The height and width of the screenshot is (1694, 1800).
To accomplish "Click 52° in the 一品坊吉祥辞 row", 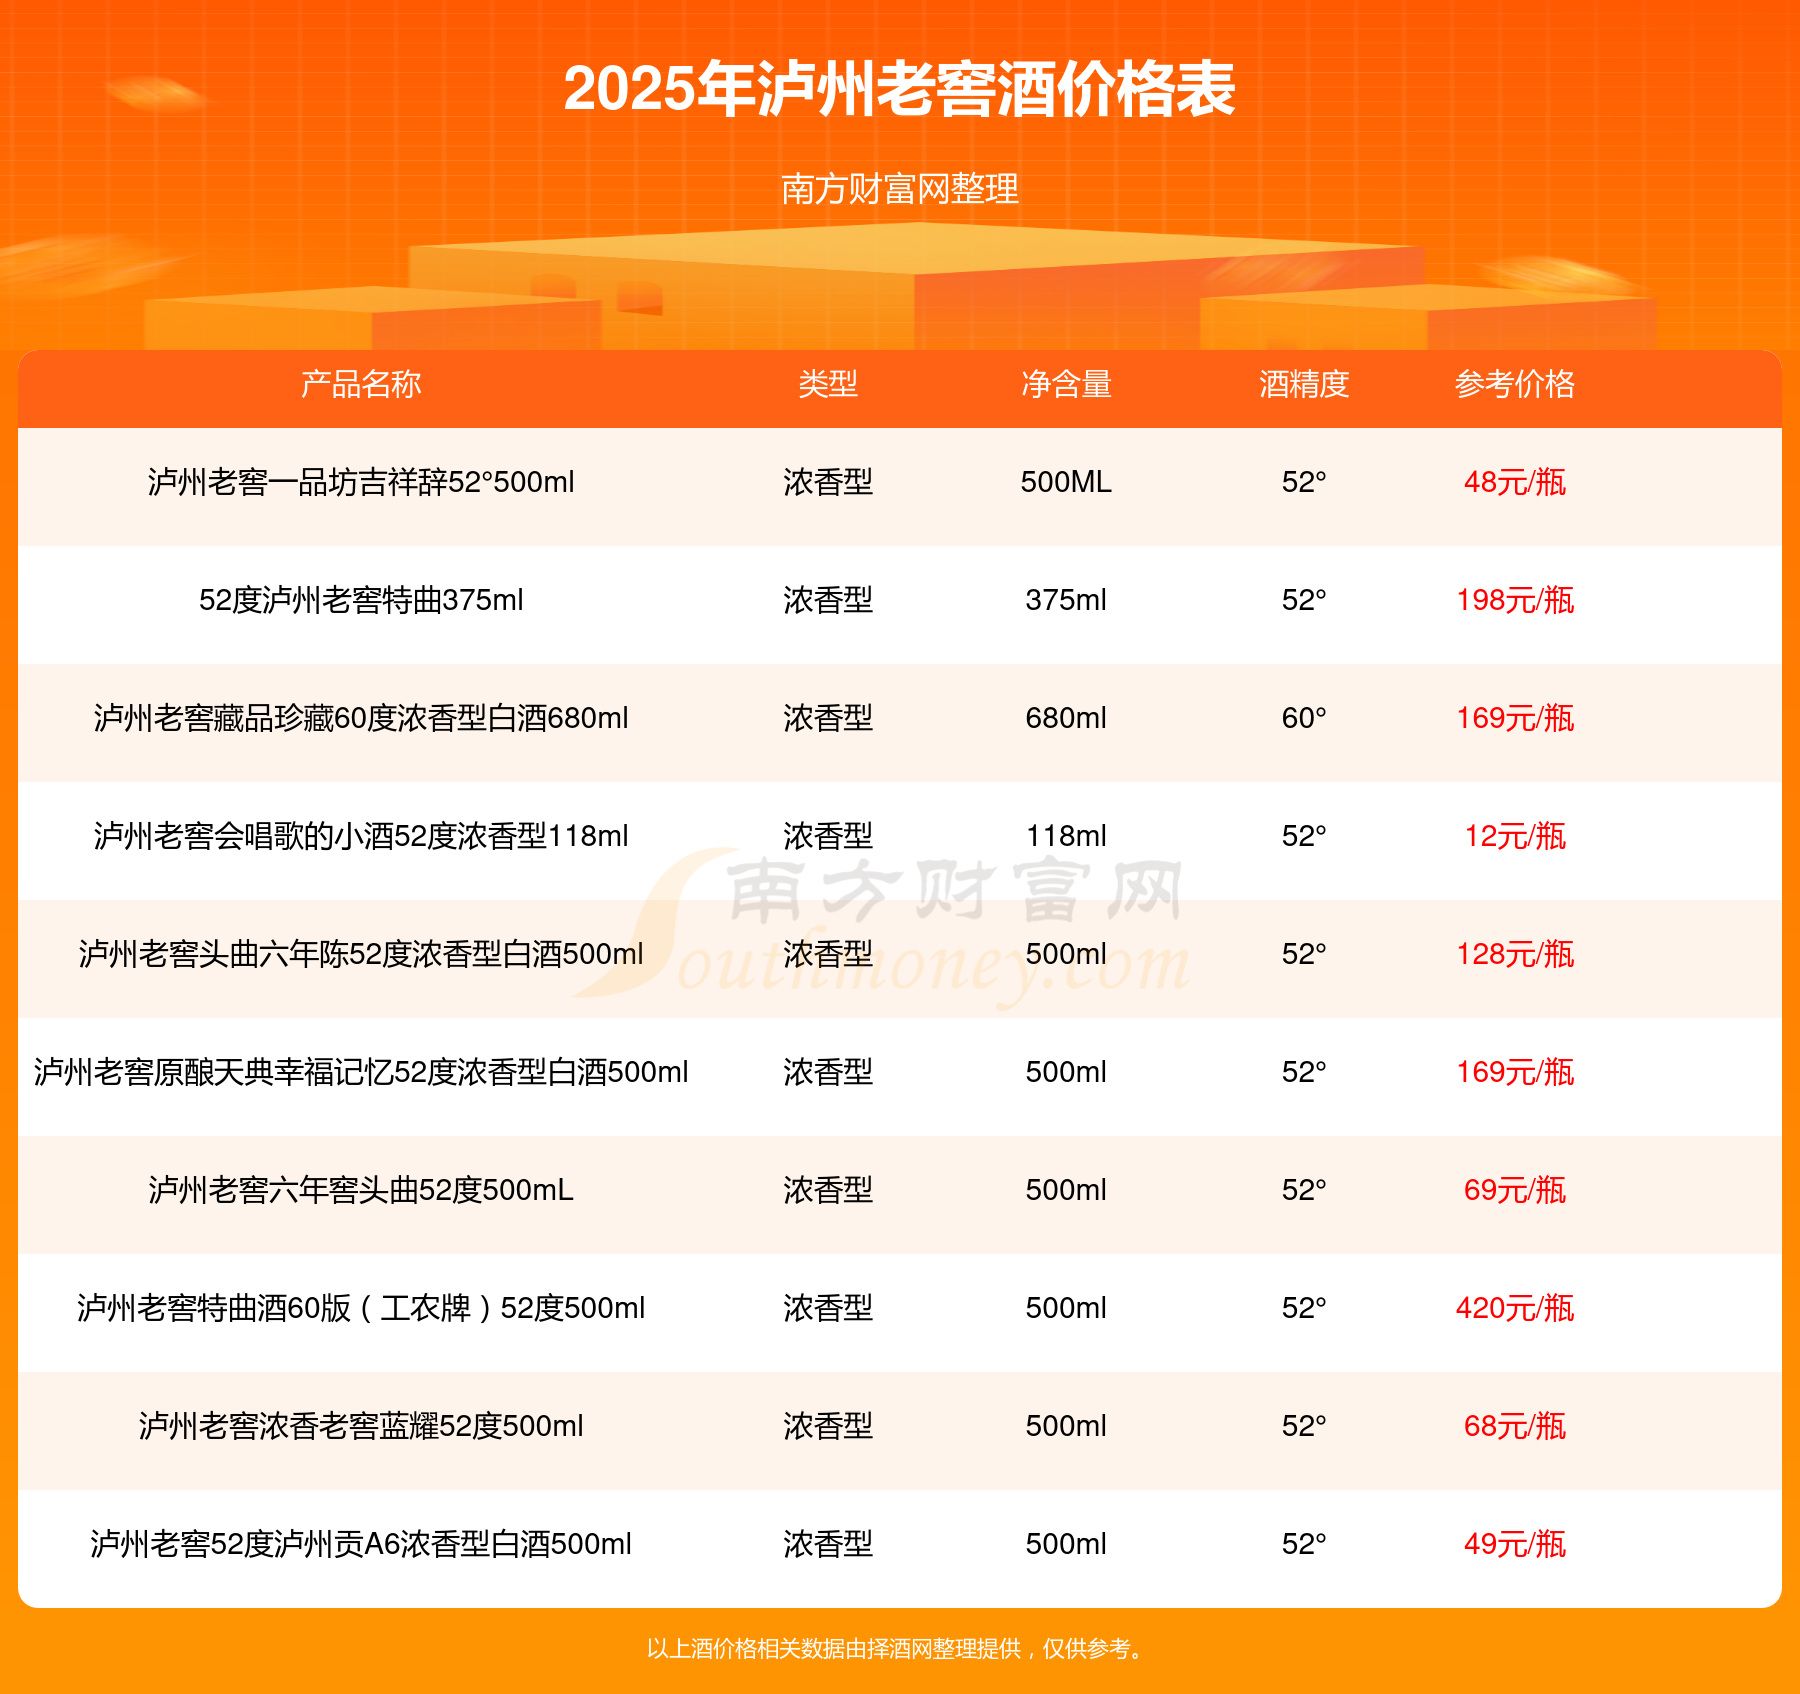I will click(1304, 482).
